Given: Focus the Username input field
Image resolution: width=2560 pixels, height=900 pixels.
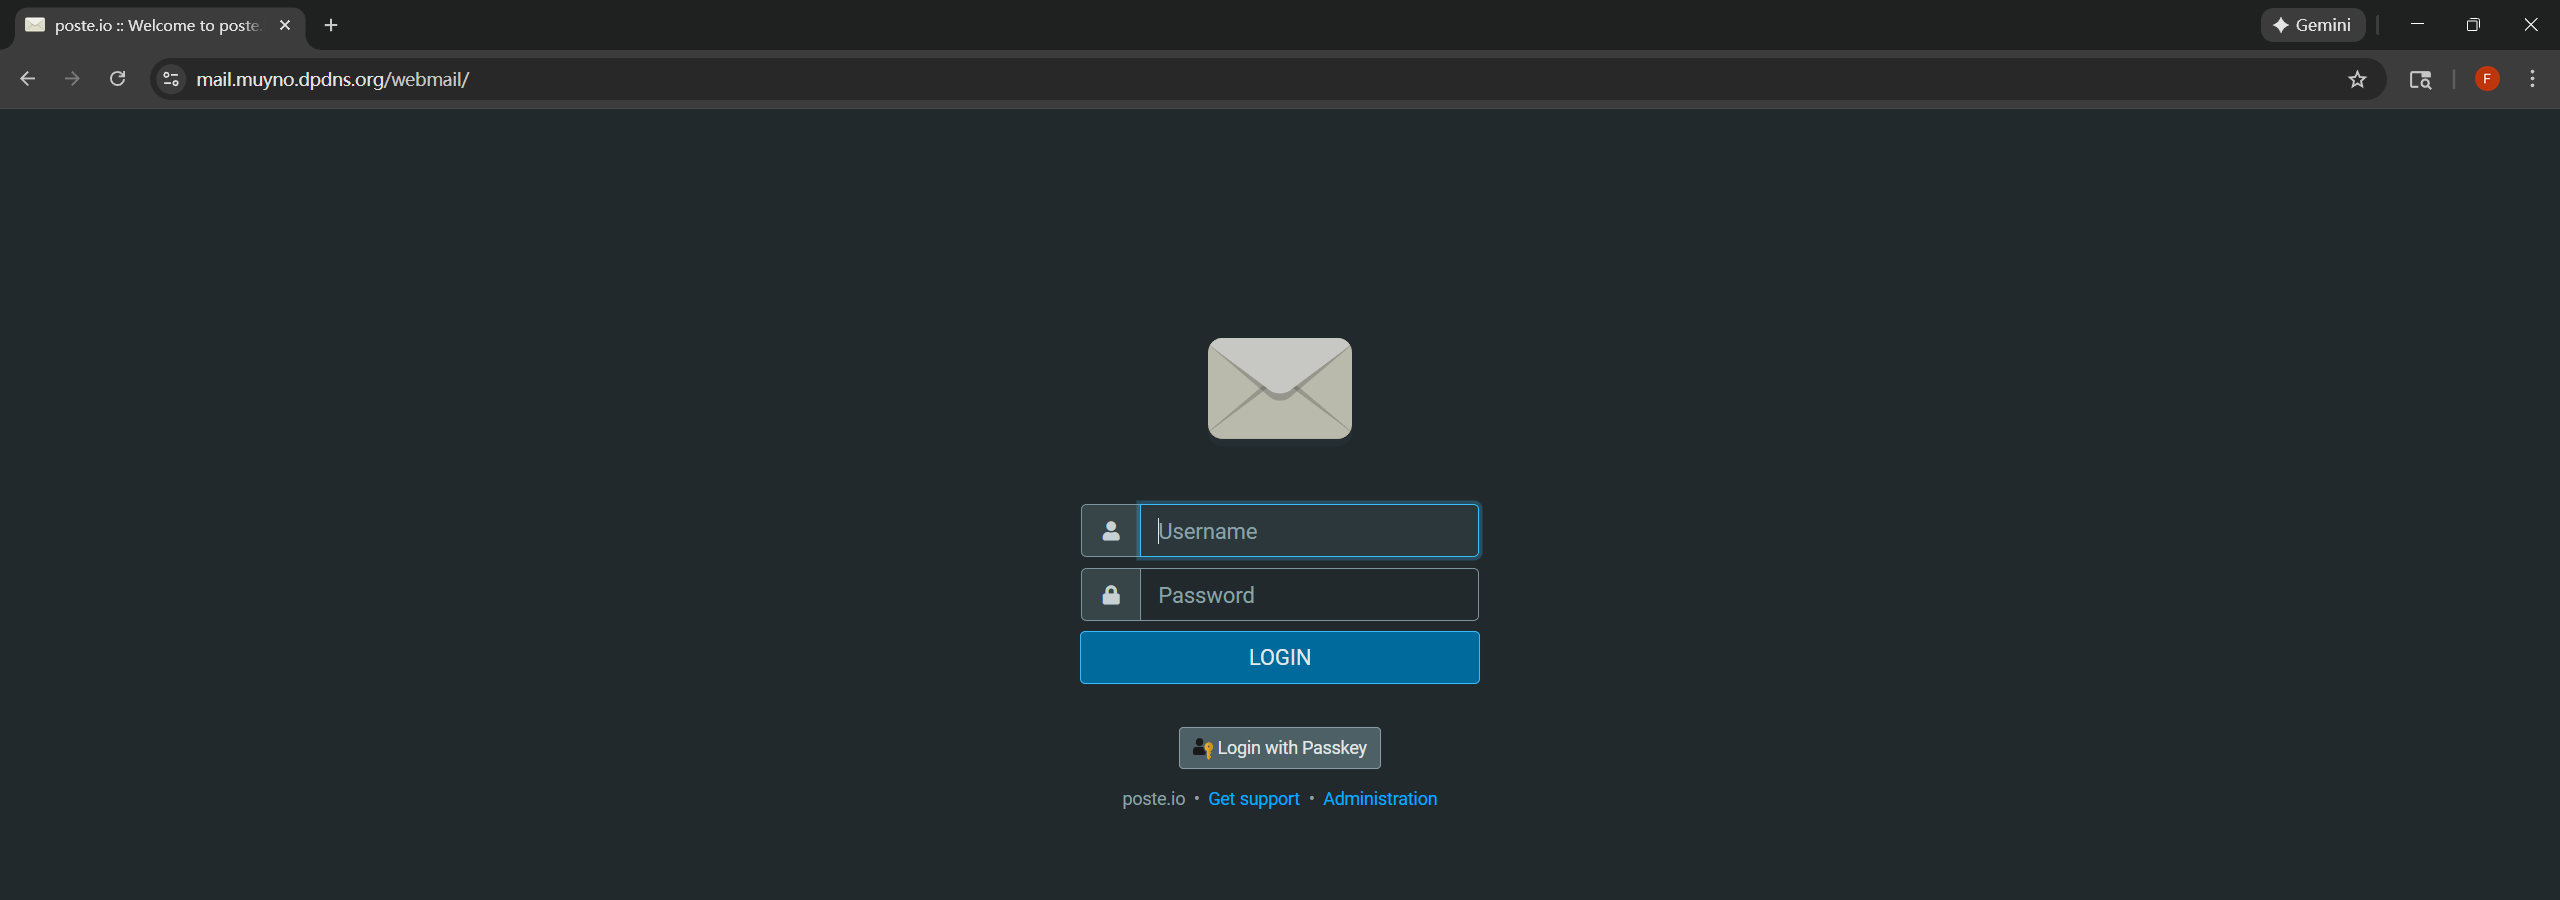Looking at the screenshot, I should tap(1308, 531).
